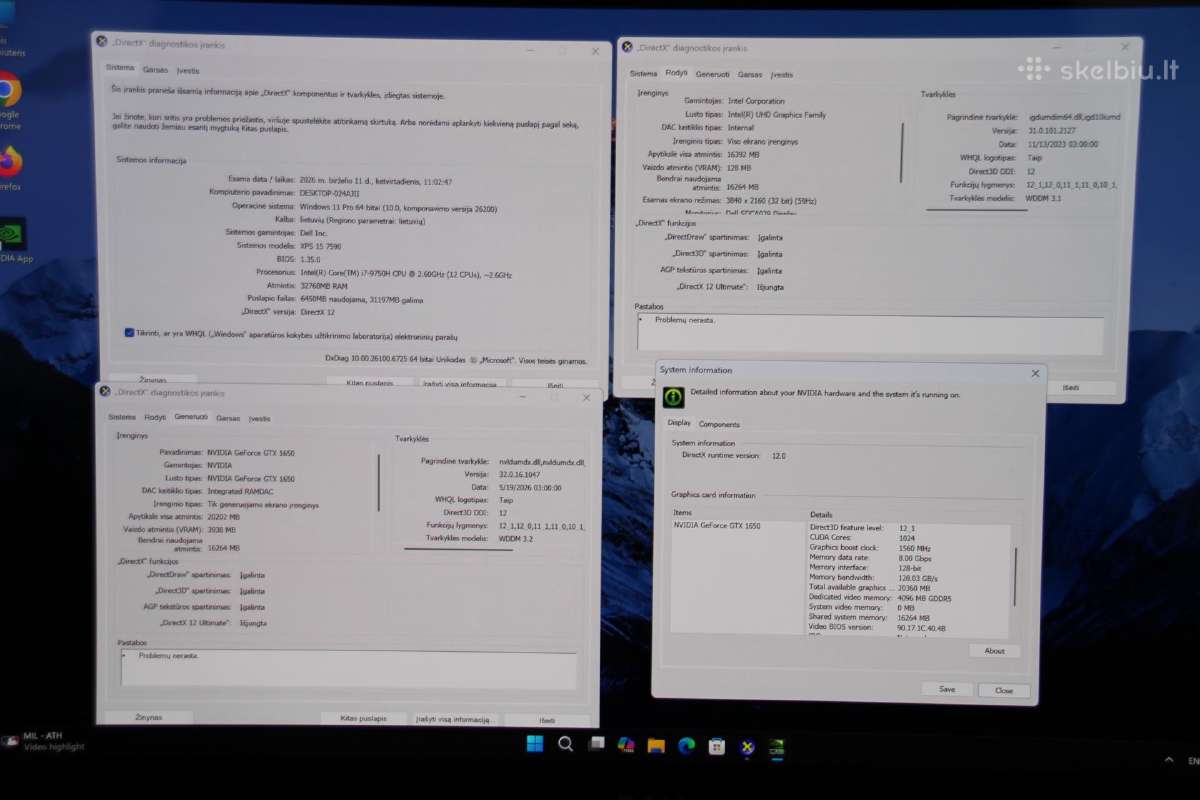The image size is (1200, 800).
Task: Click device info scrollbar in Intel DirectX window
Action: pyautogui.click(x=902, y=152)
